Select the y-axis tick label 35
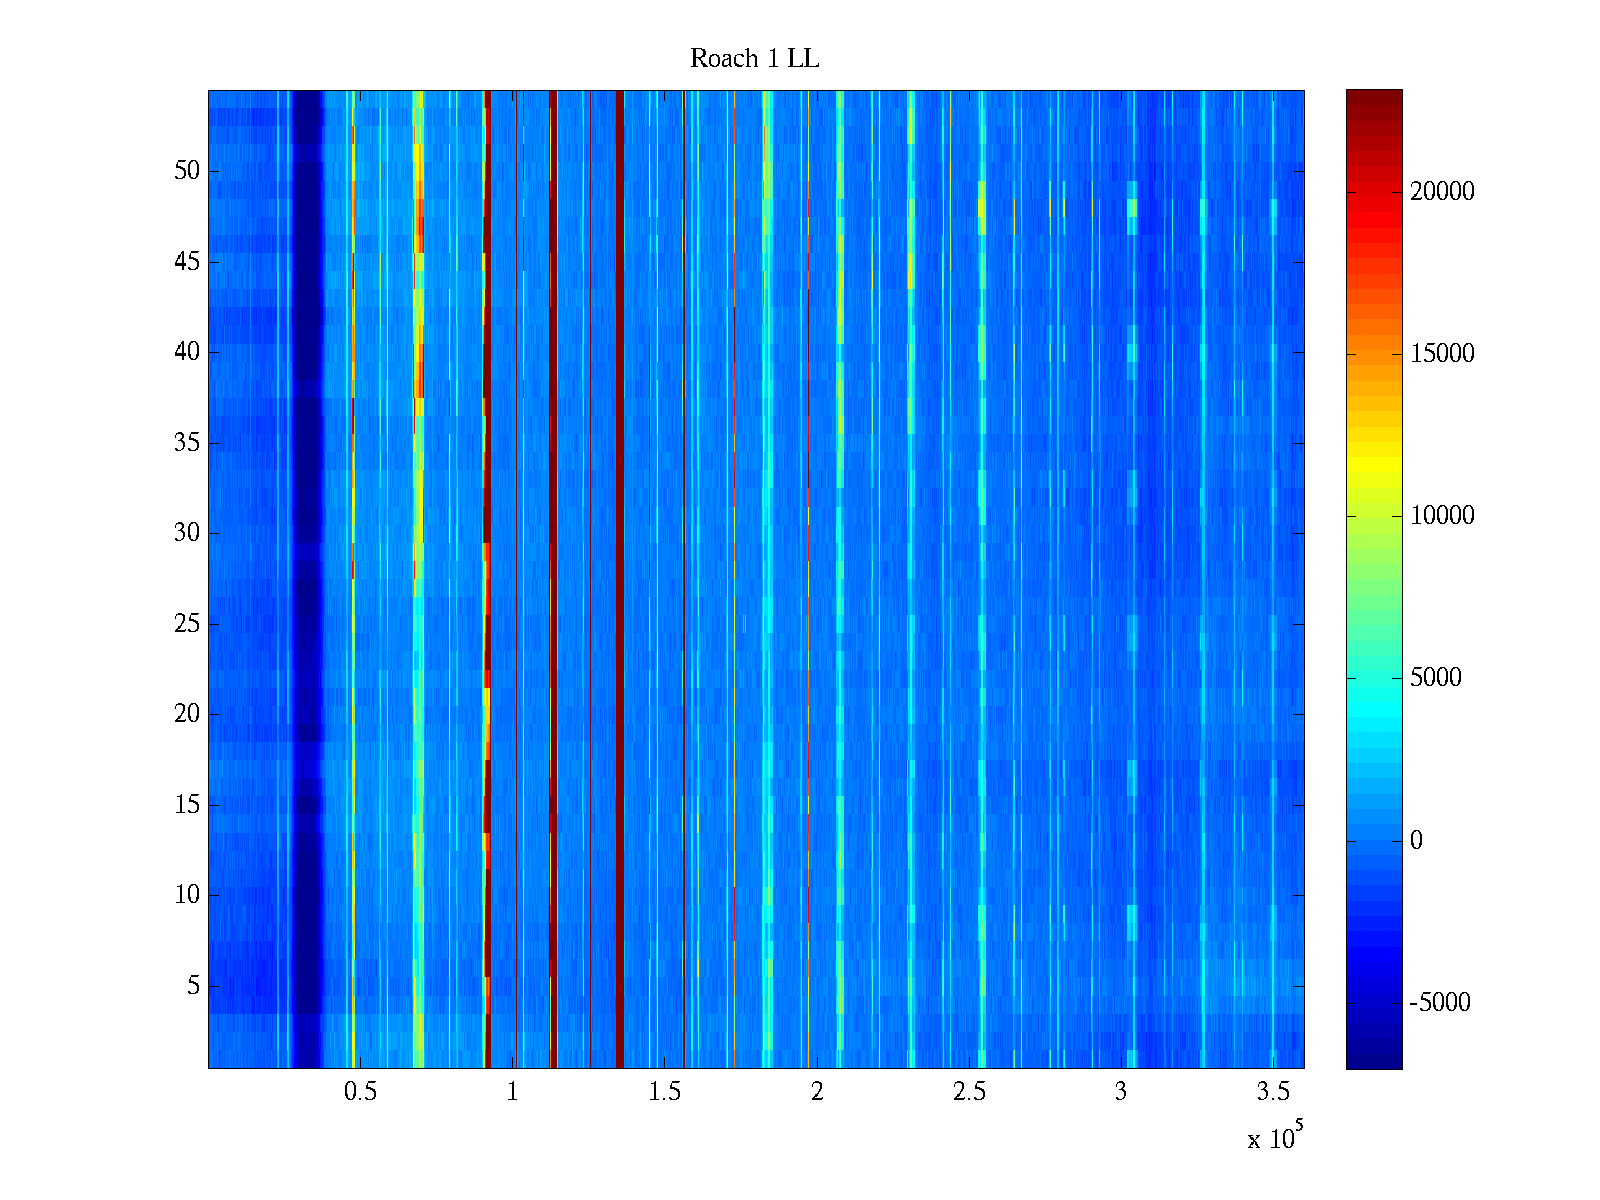Viewport: 1600px width, 1200px height. point(187,443)
